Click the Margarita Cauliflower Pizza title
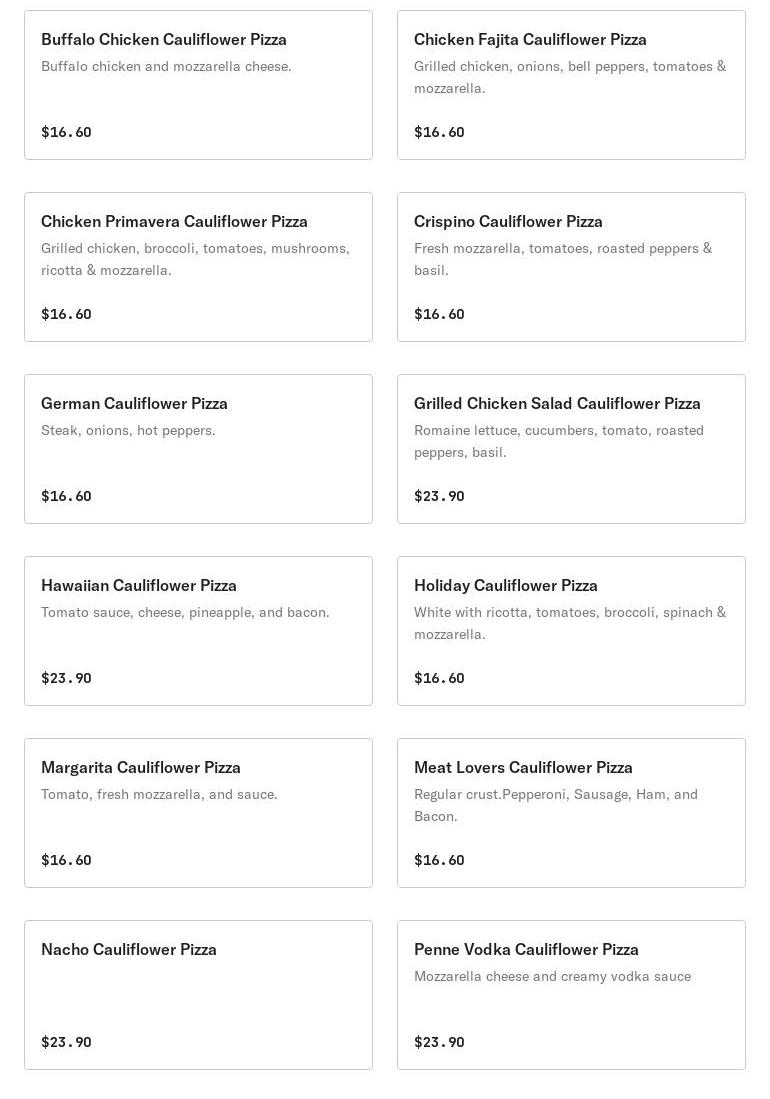This screenshot has height=1099, width=770. click(x=141, y=767)
